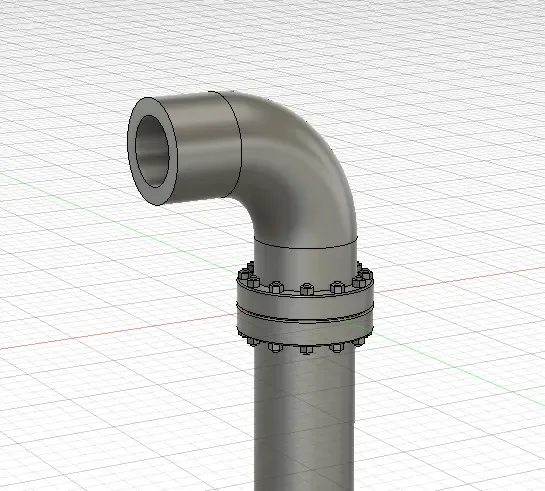Click inside the hollow bore of the pipe opening

(152, 152)
